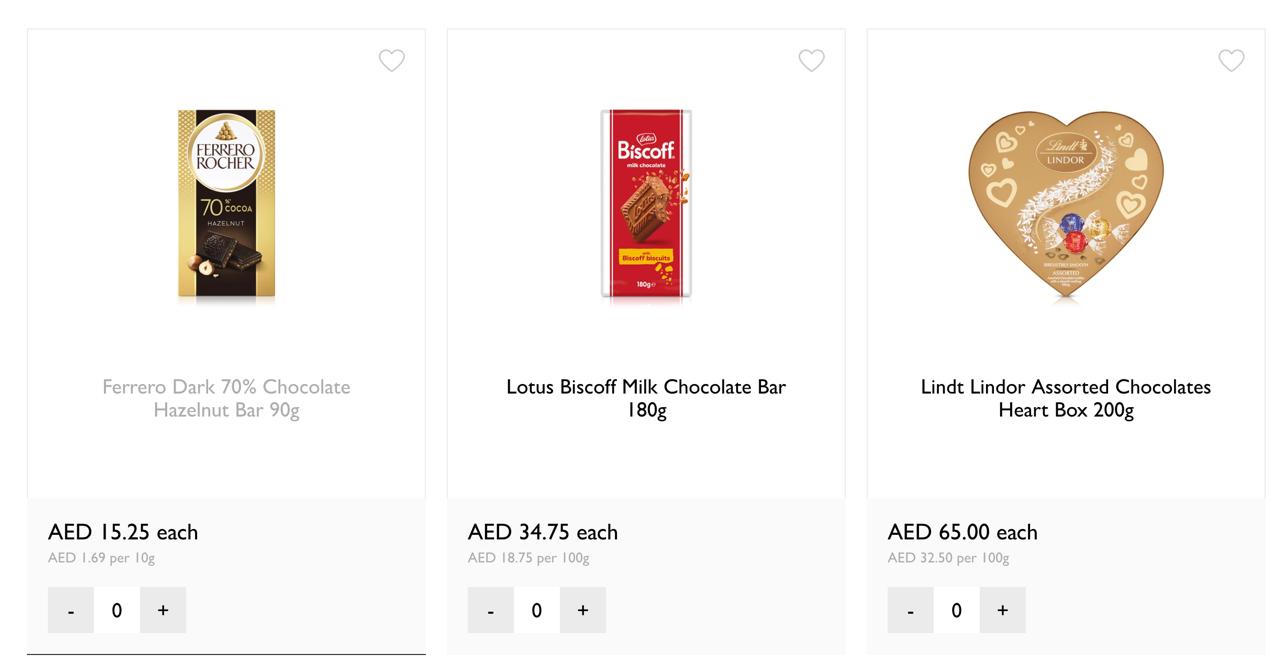The width and height of the screenshot is (1280, 672).
Task: Click the AED 34.75 each price
Action: click(542, 532)
